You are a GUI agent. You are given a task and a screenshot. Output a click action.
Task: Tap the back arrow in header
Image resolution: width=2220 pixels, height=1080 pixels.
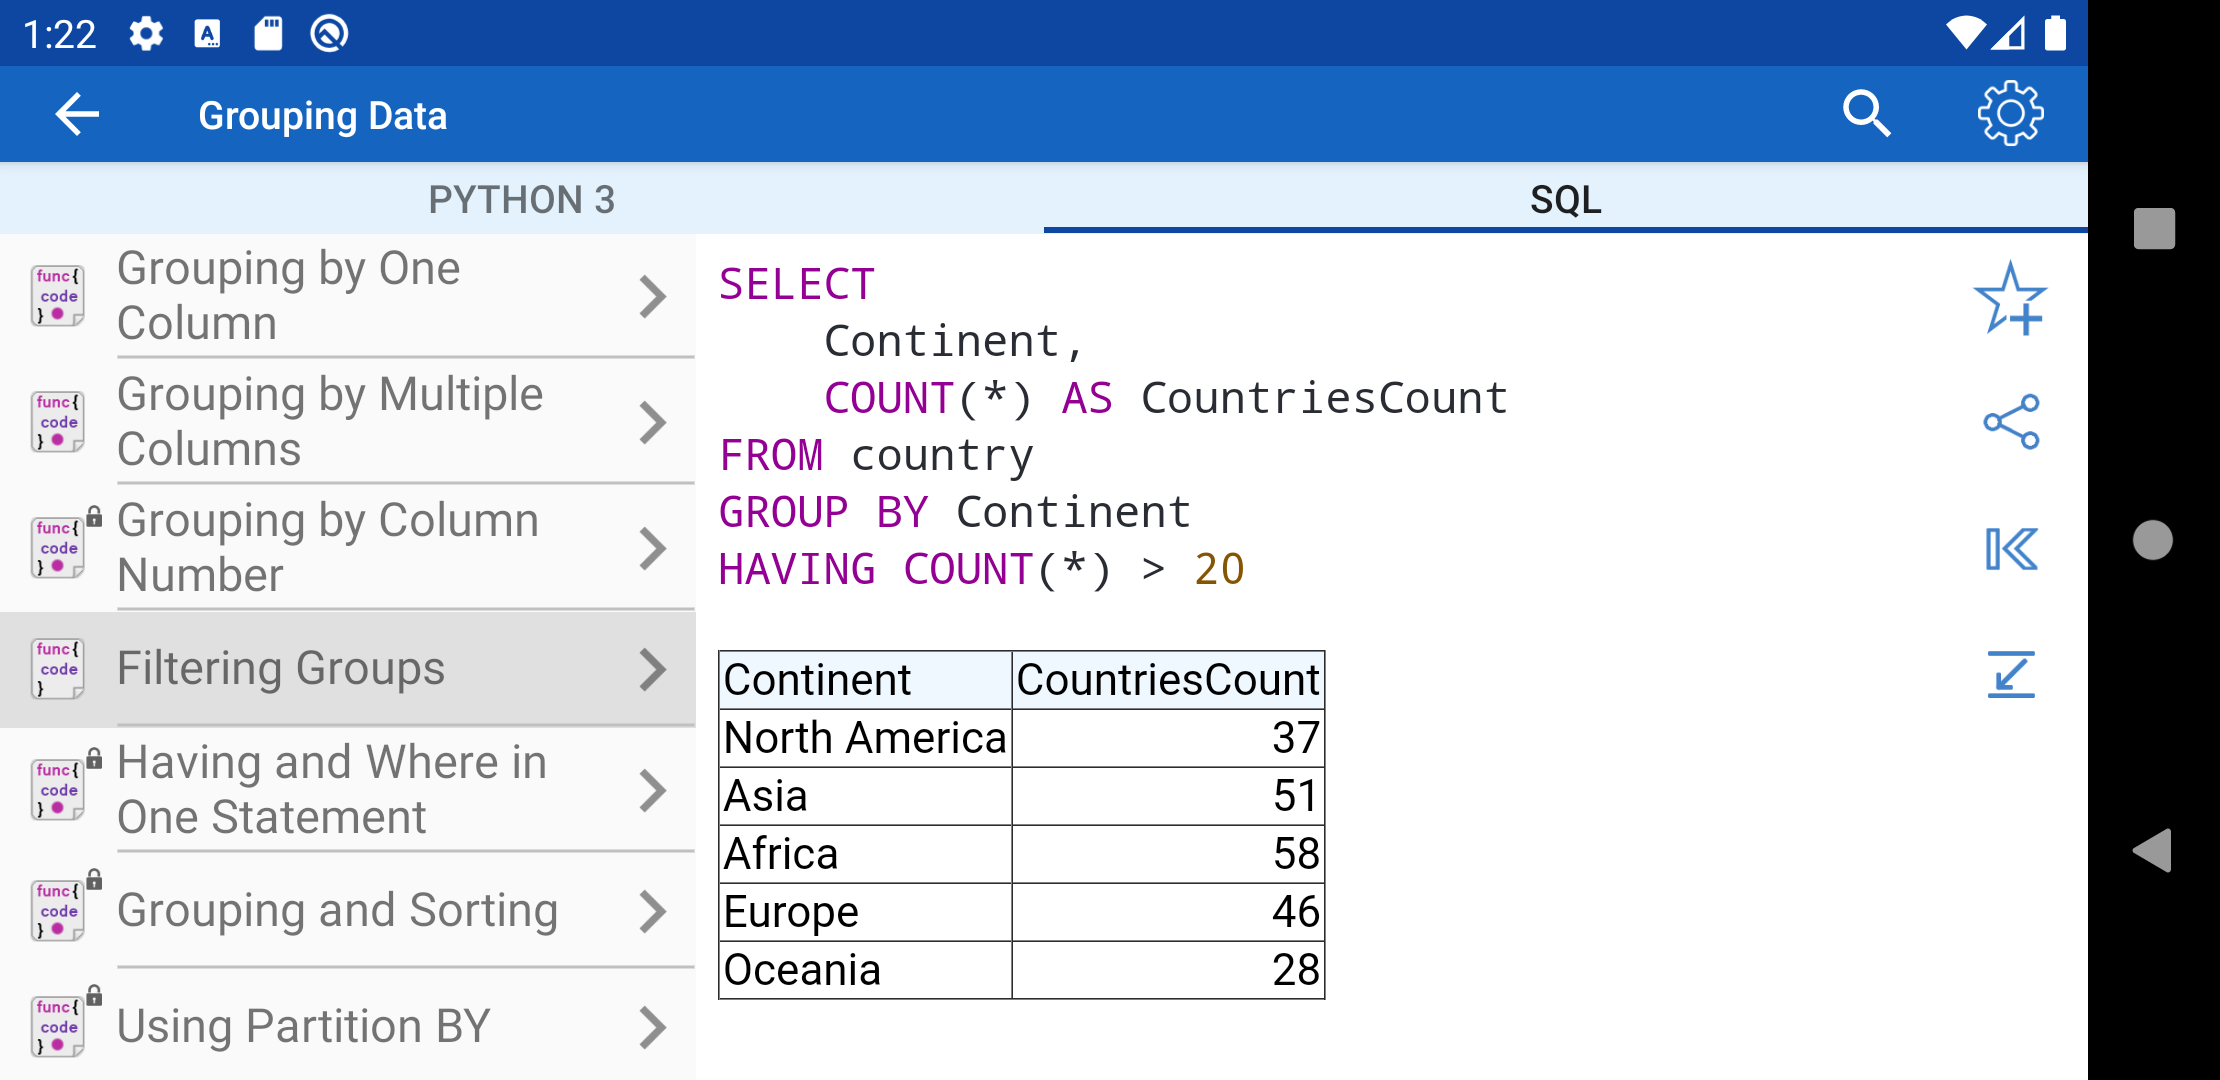click(77, 114)
